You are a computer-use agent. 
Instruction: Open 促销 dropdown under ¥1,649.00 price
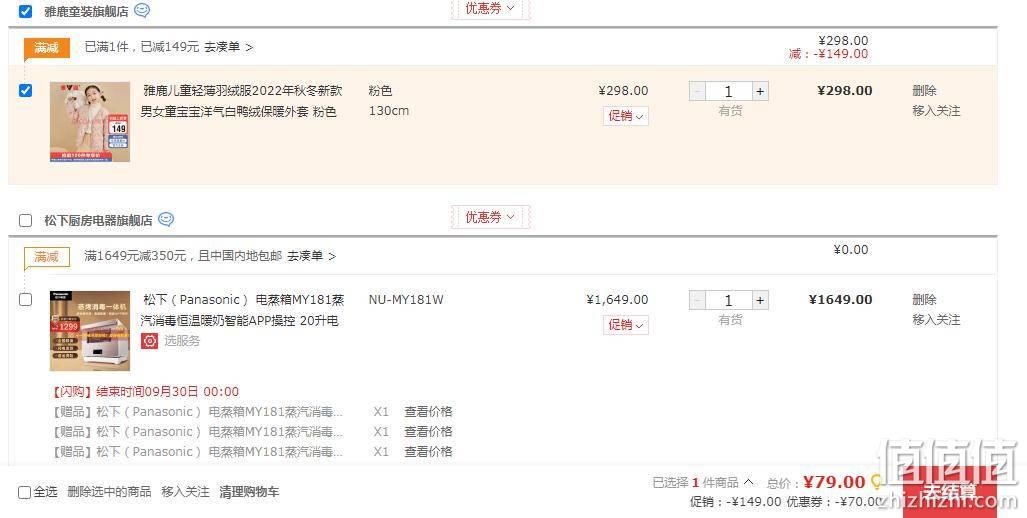click(626, 325)
